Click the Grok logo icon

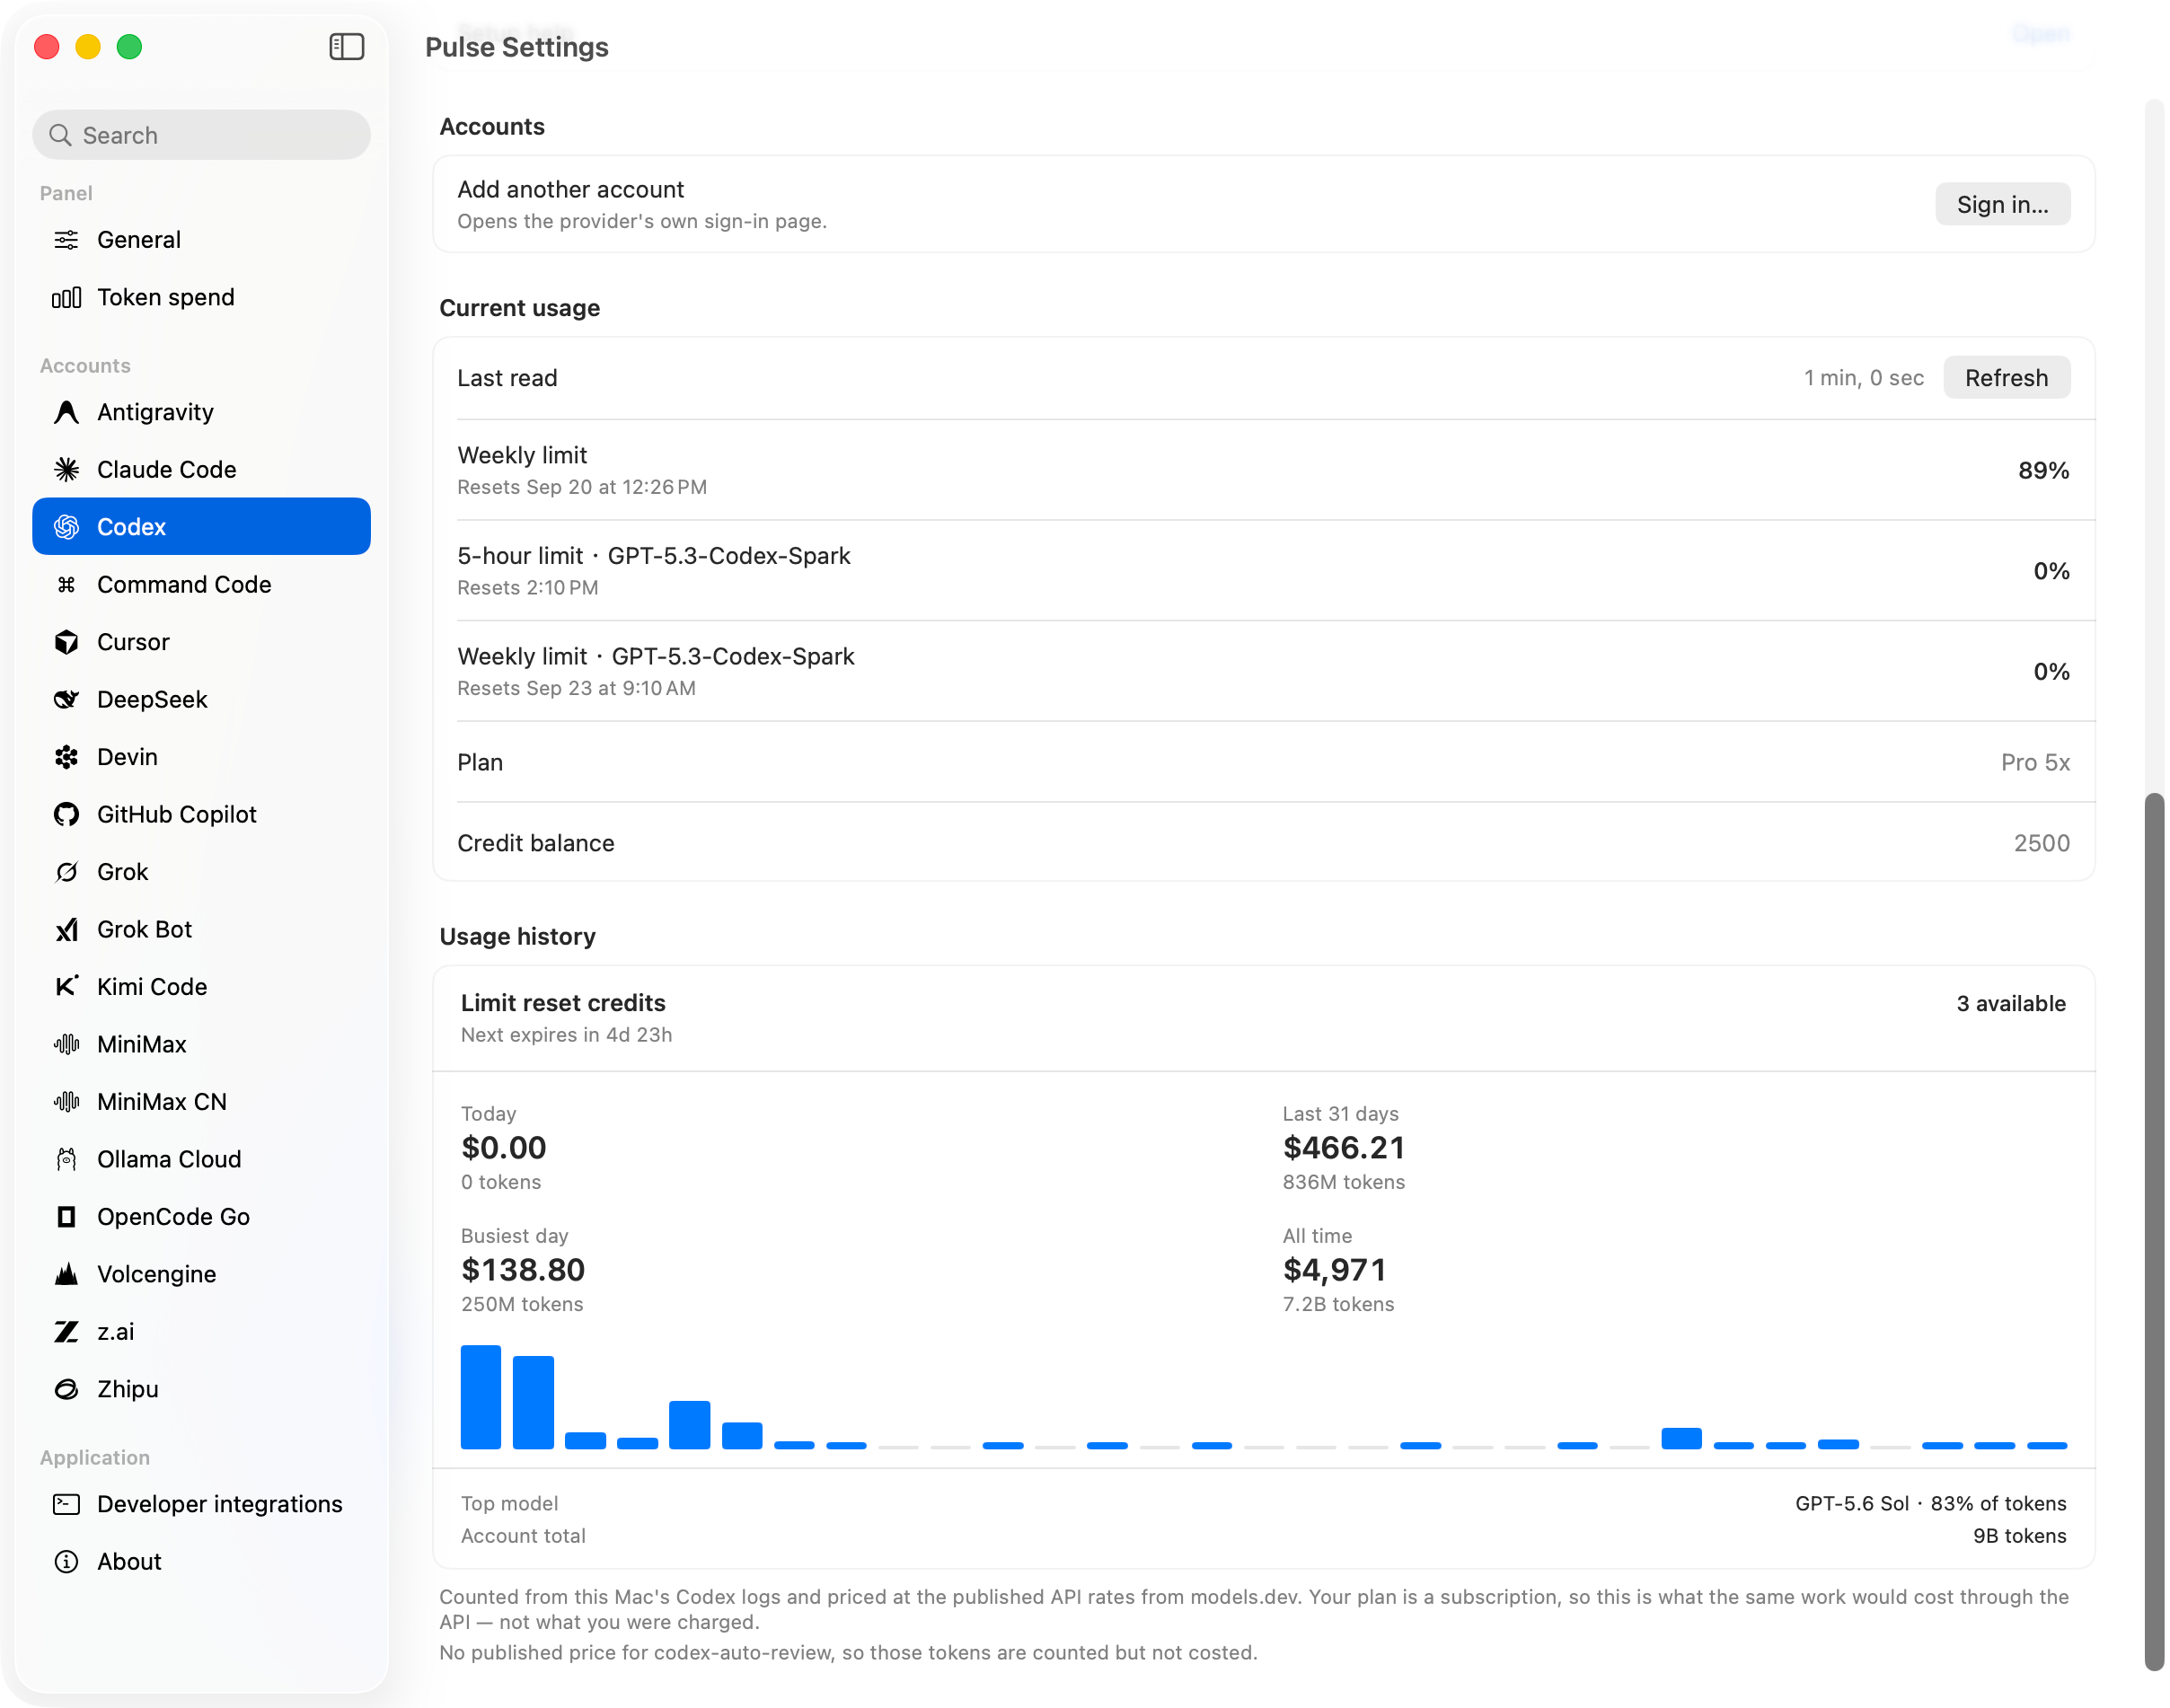tap(66, 872)
